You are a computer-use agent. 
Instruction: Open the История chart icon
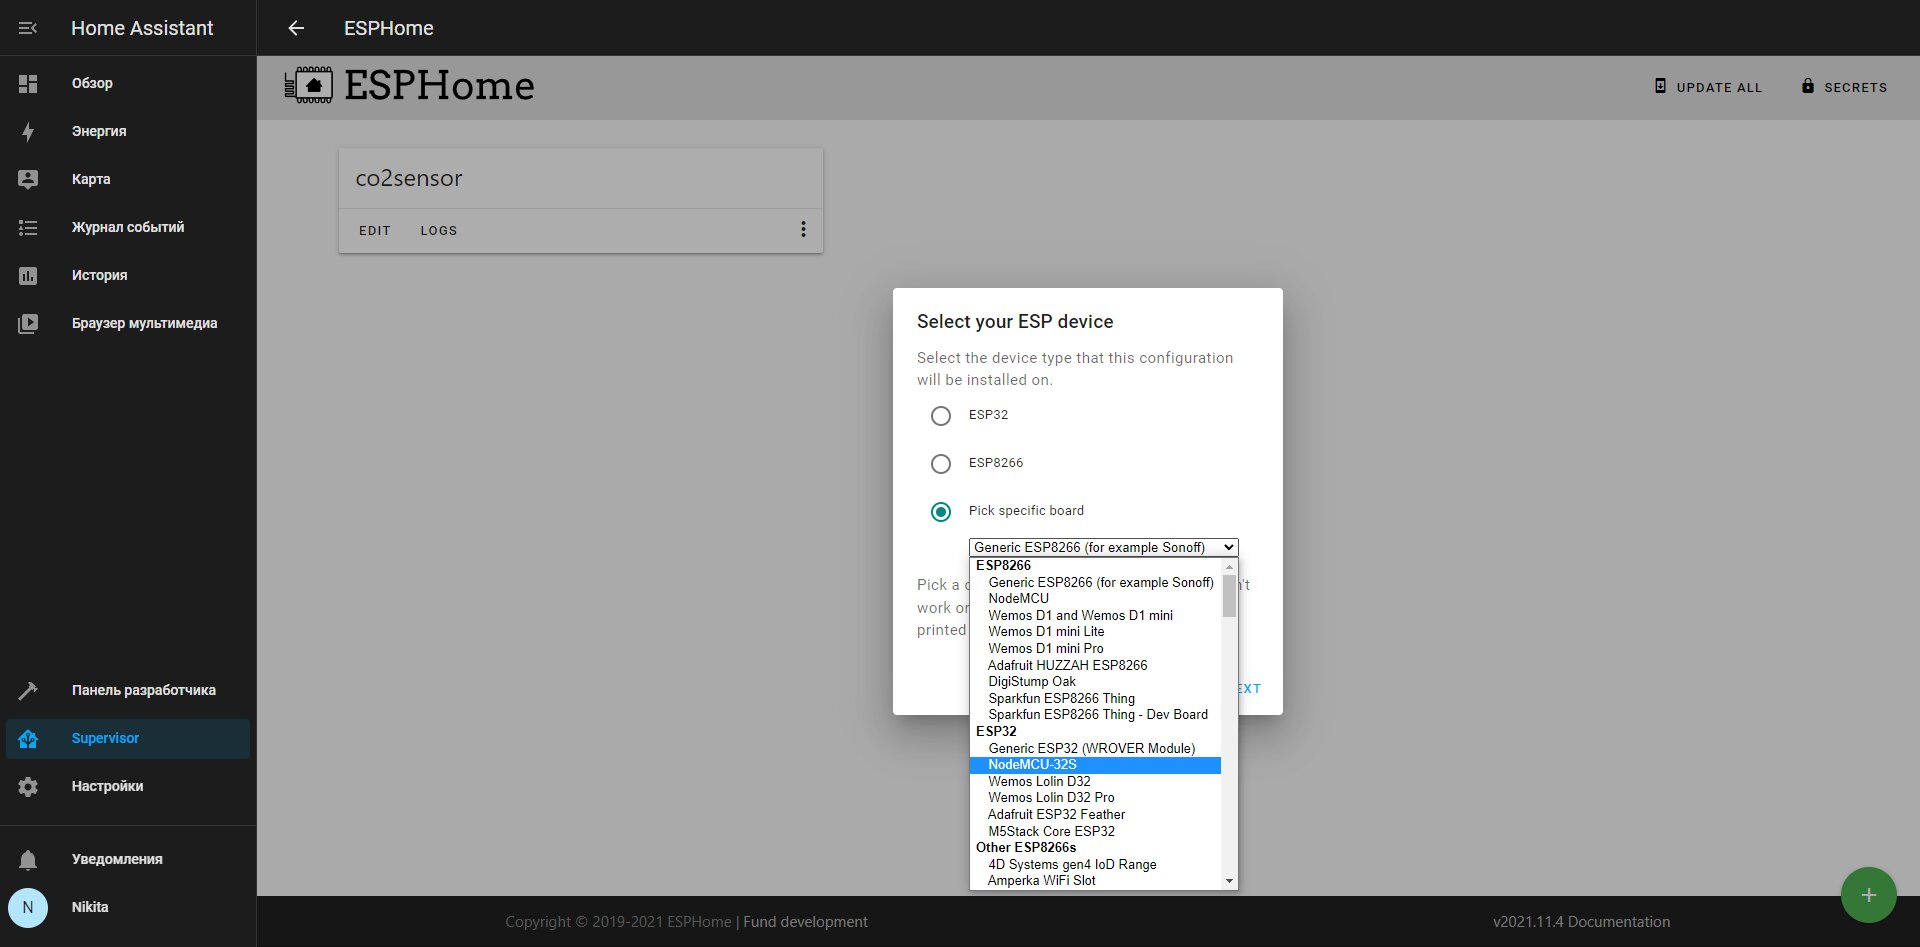pos(28,276)
